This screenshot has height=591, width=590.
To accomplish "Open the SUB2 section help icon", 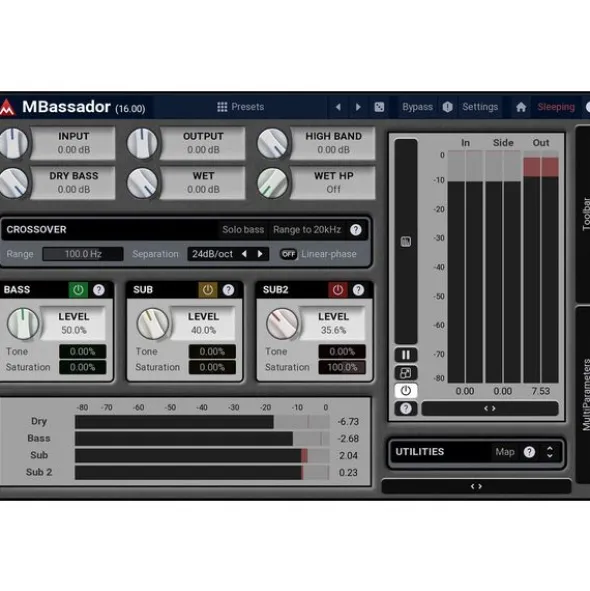I will pyautogui.click(x=358, y=290).
